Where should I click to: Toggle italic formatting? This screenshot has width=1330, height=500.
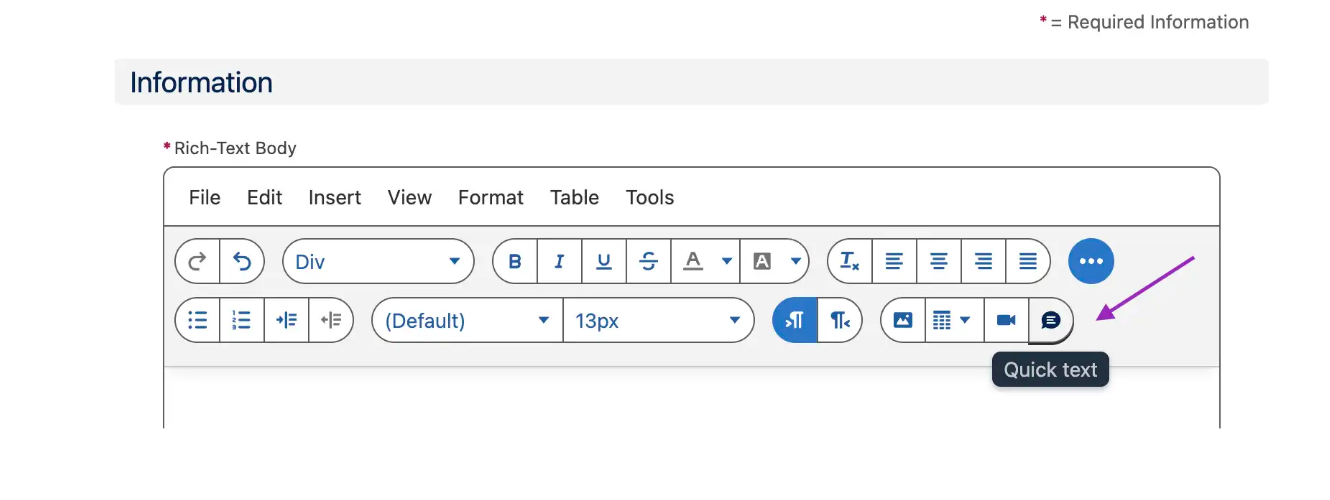(x=559, y=262)
